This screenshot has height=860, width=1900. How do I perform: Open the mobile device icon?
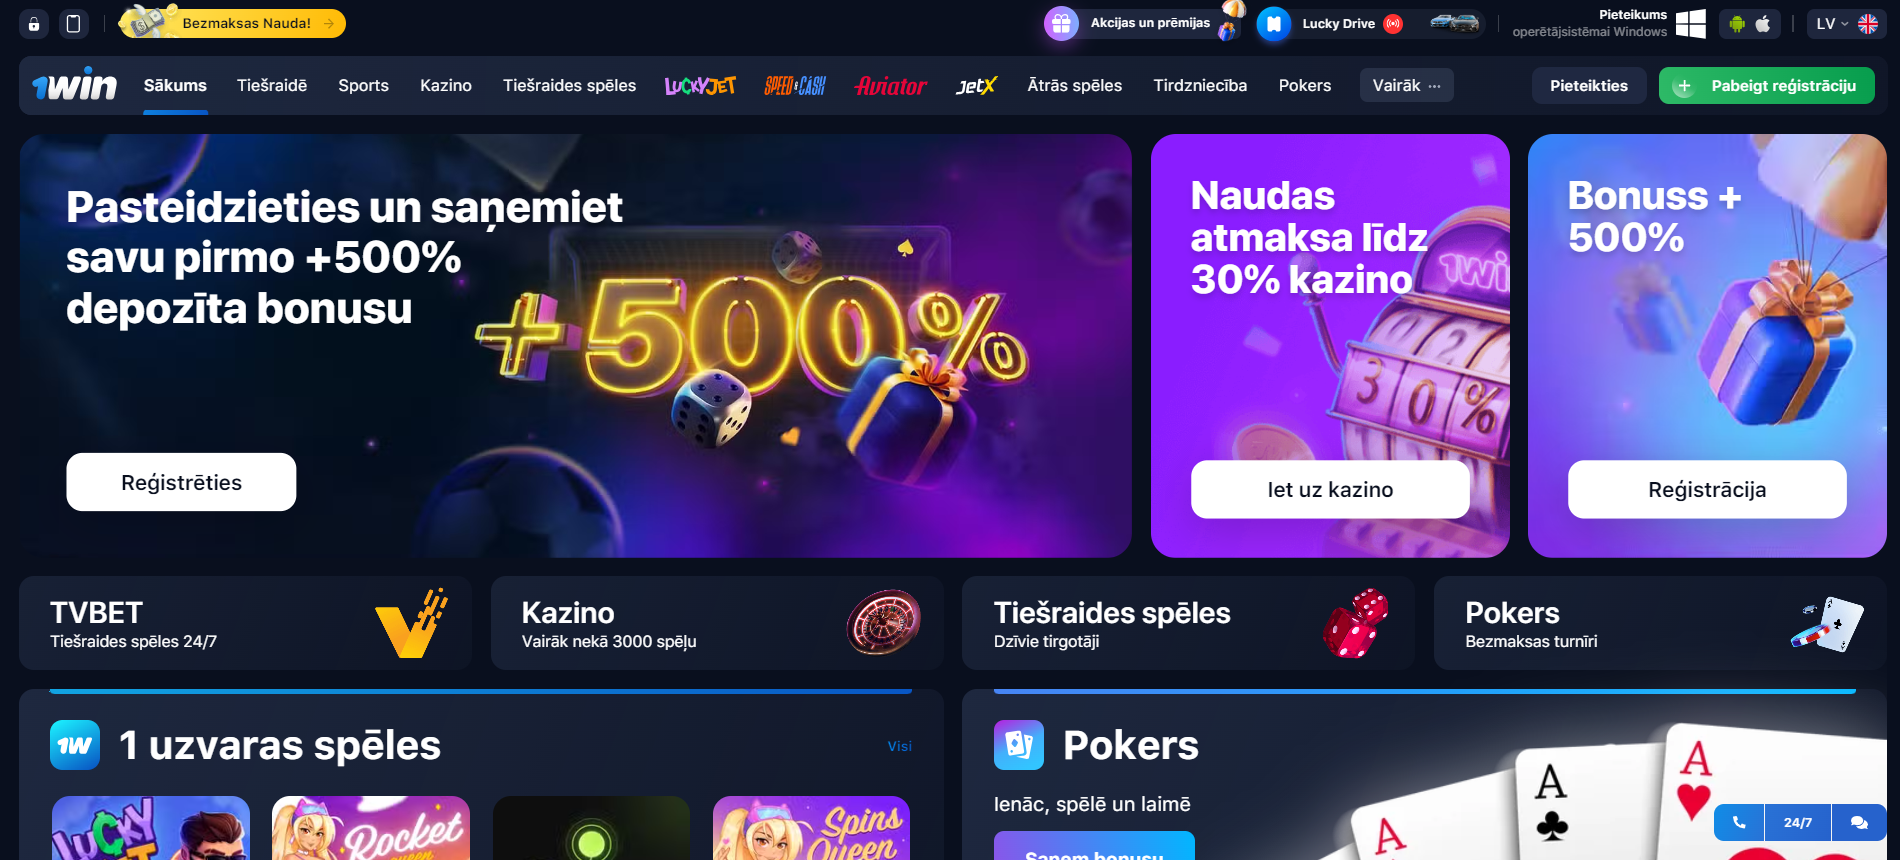click(73, 24)
